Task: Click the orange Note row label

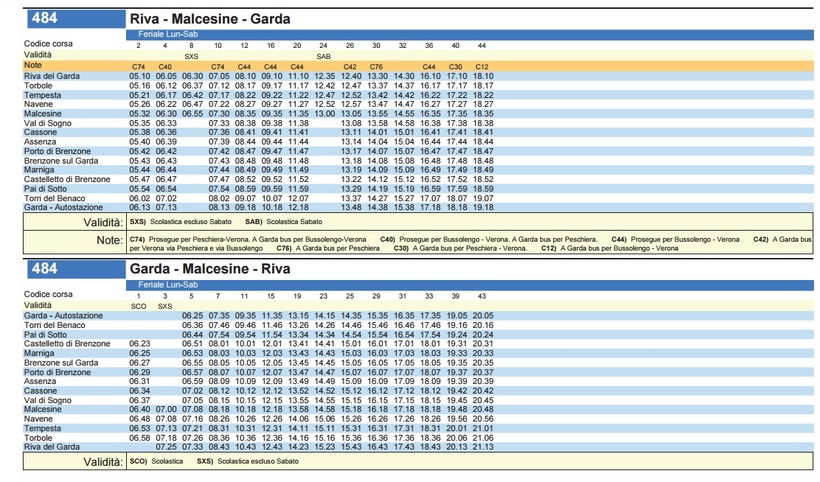Action: [33, 65]
